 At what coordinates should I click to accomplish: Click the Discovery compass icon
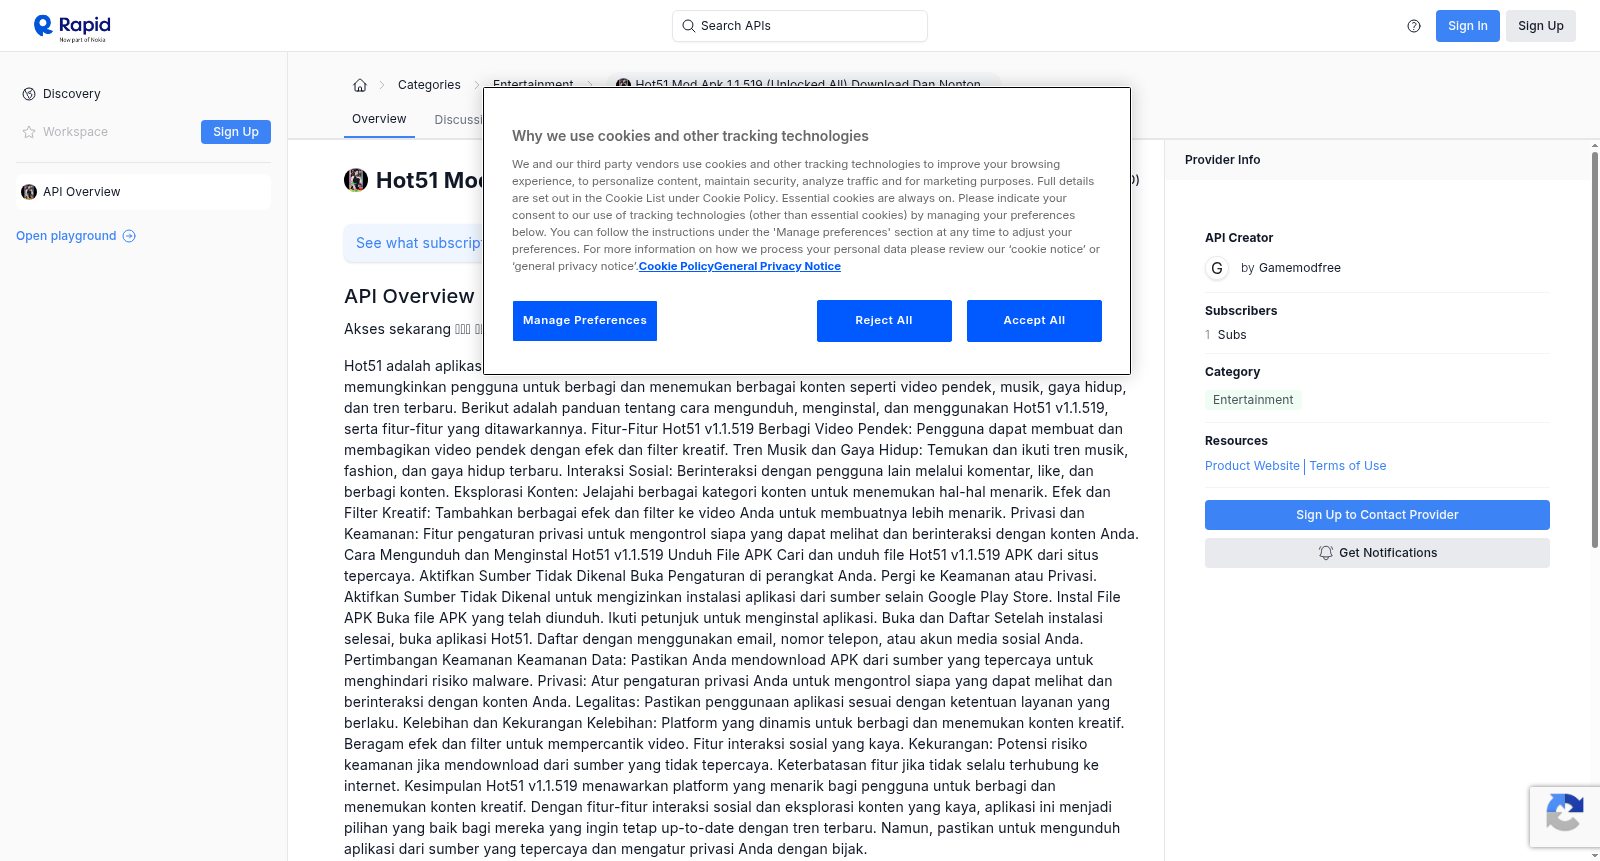pyautogui.click(x=29, y=94)
